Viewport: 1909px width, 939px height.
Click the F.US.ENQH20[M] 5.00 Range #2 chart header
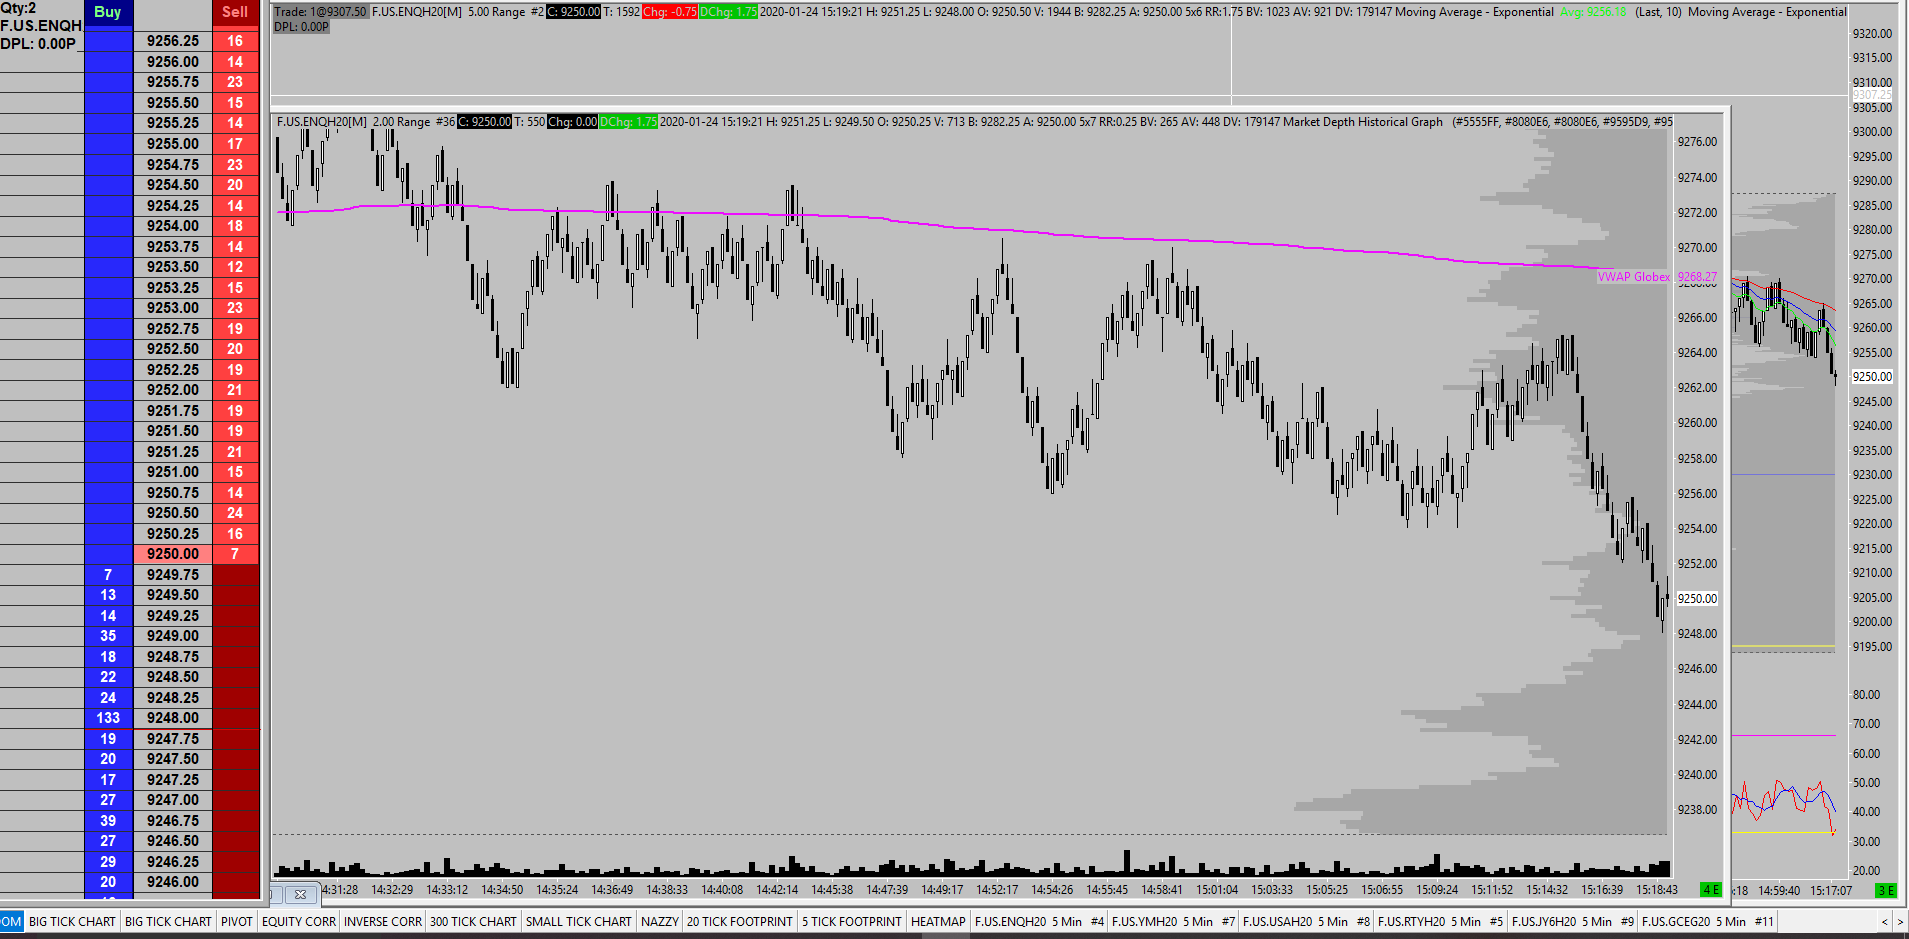458,12
